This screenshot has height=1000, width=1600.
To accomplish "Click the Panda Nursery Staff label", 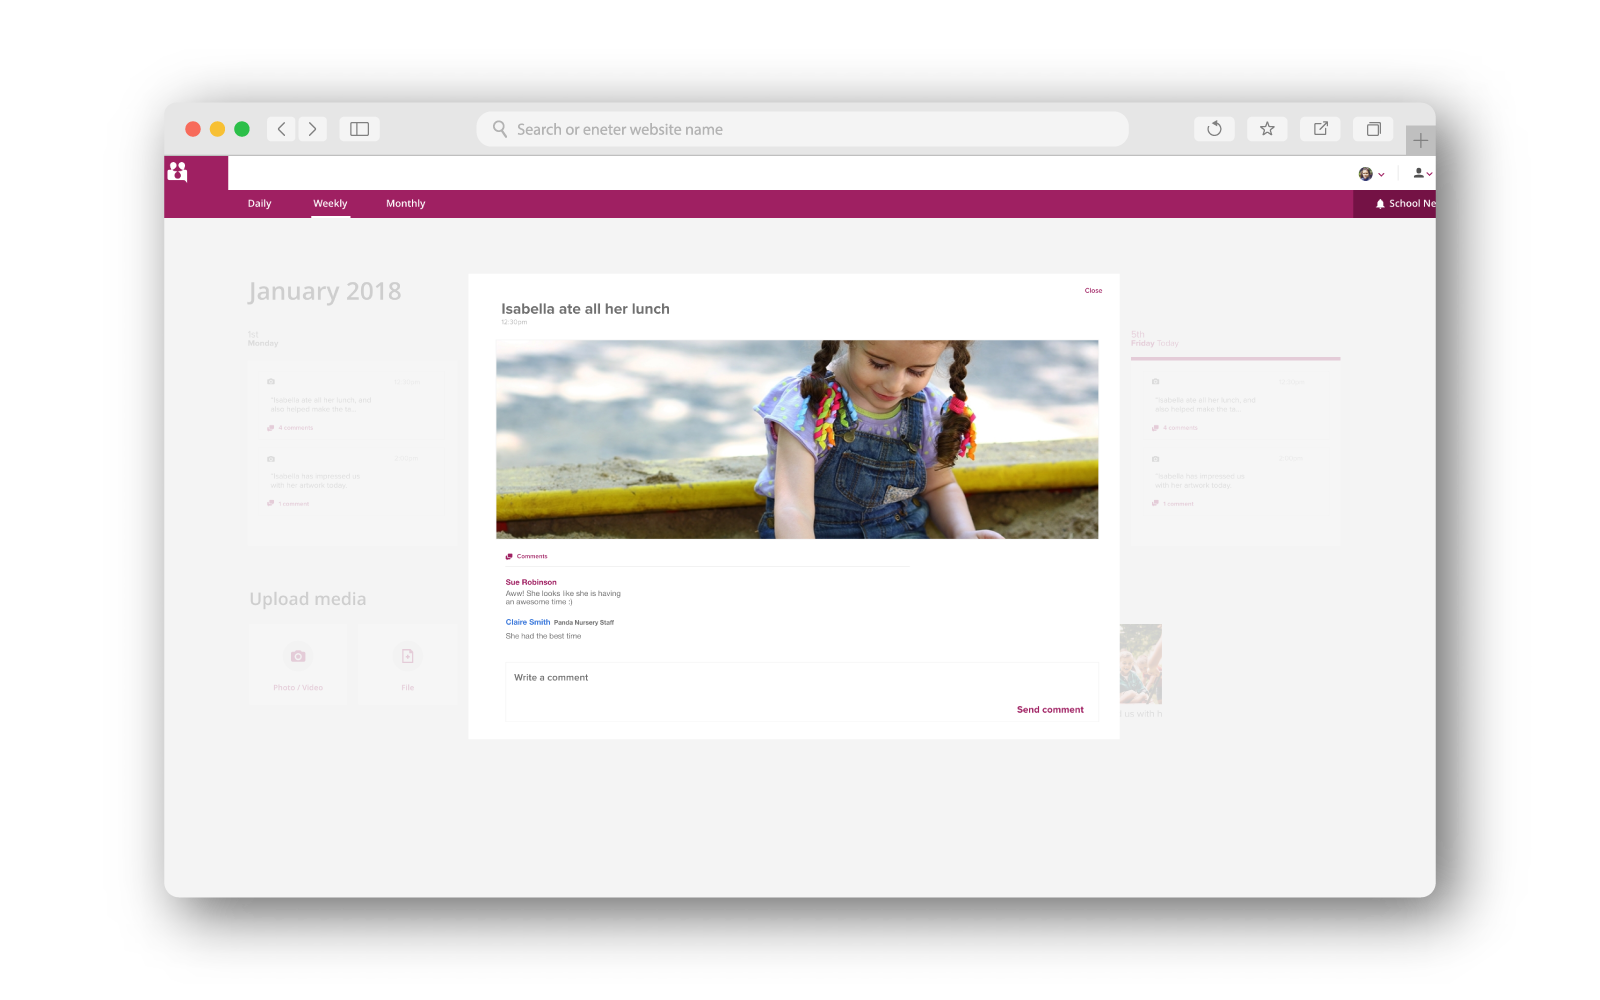I will (584, 622).
